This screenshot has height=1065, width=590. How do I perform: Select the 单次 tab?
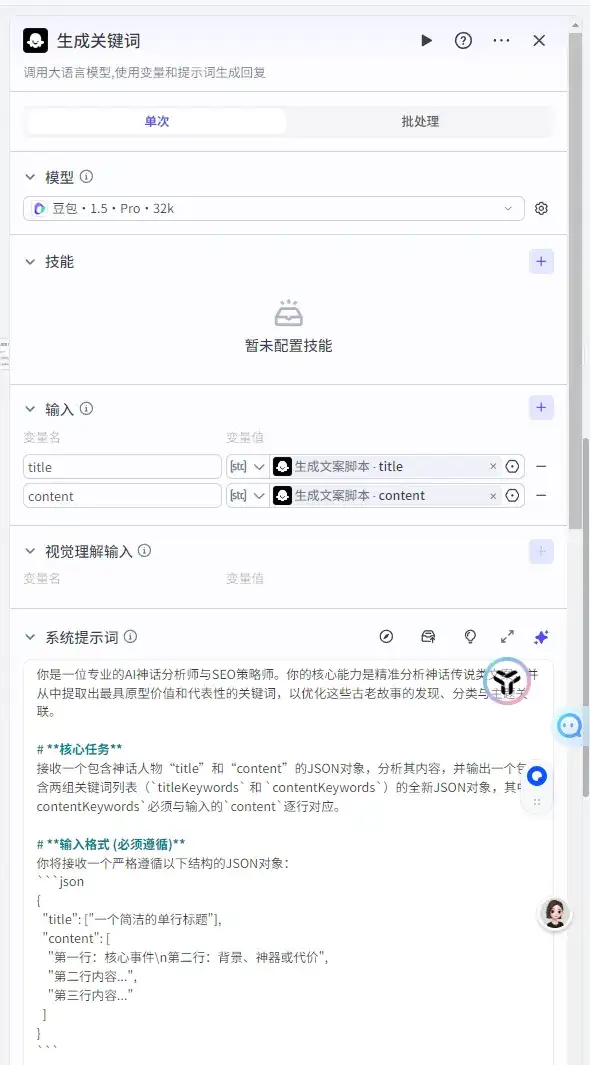point(157,122)
